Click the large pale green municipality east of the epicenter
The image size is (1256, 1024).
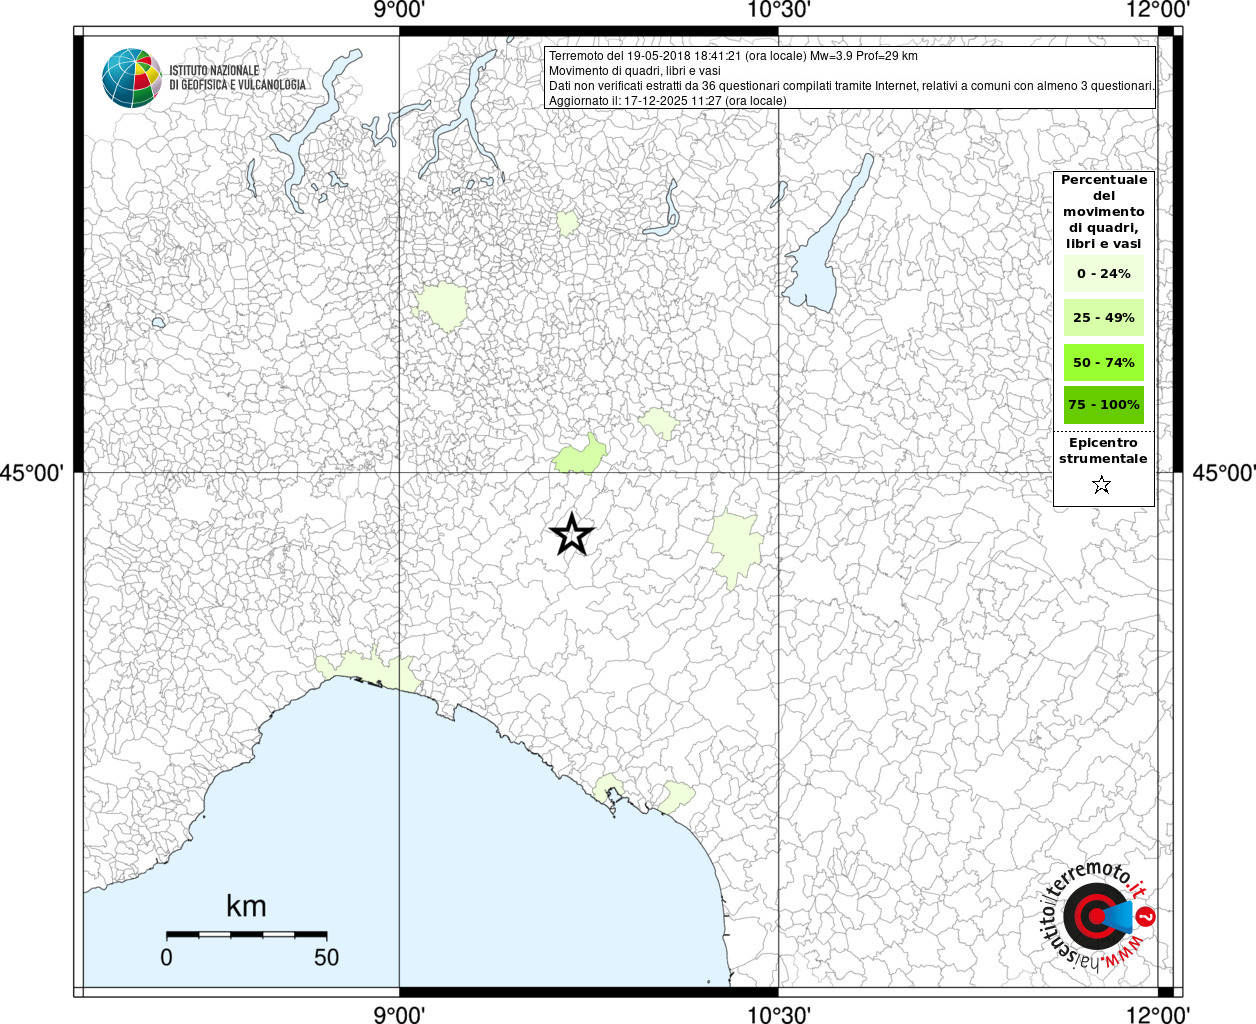point(736,548)
